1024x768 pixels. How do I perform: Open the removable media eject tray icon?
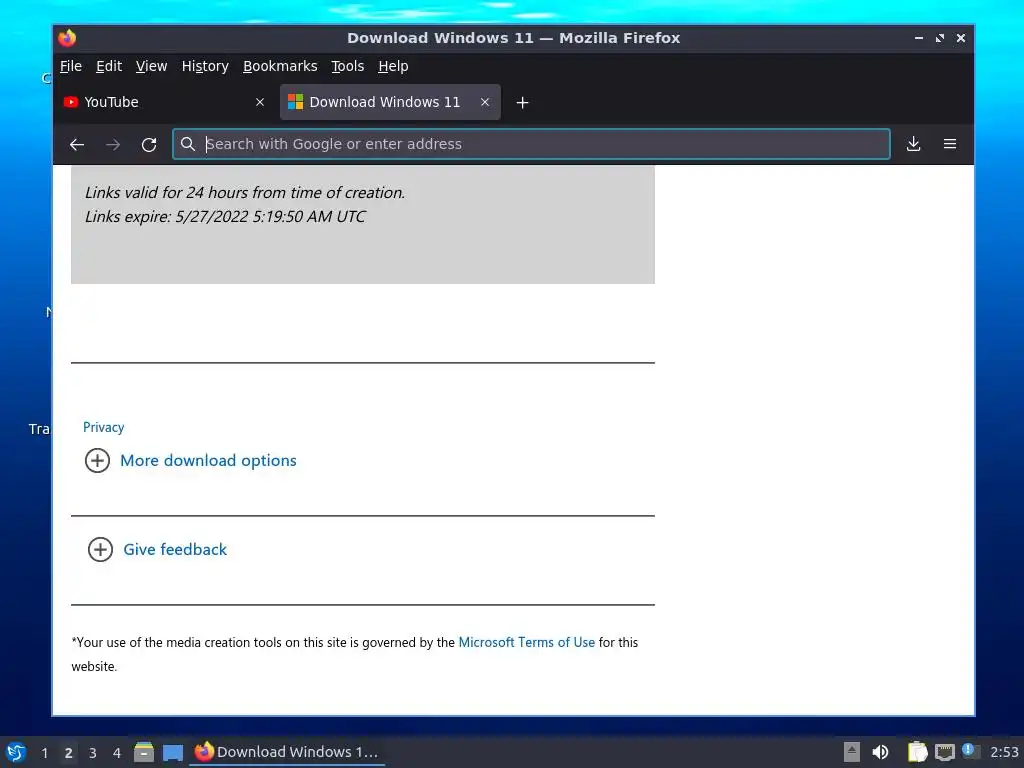[x=852, y=752]
